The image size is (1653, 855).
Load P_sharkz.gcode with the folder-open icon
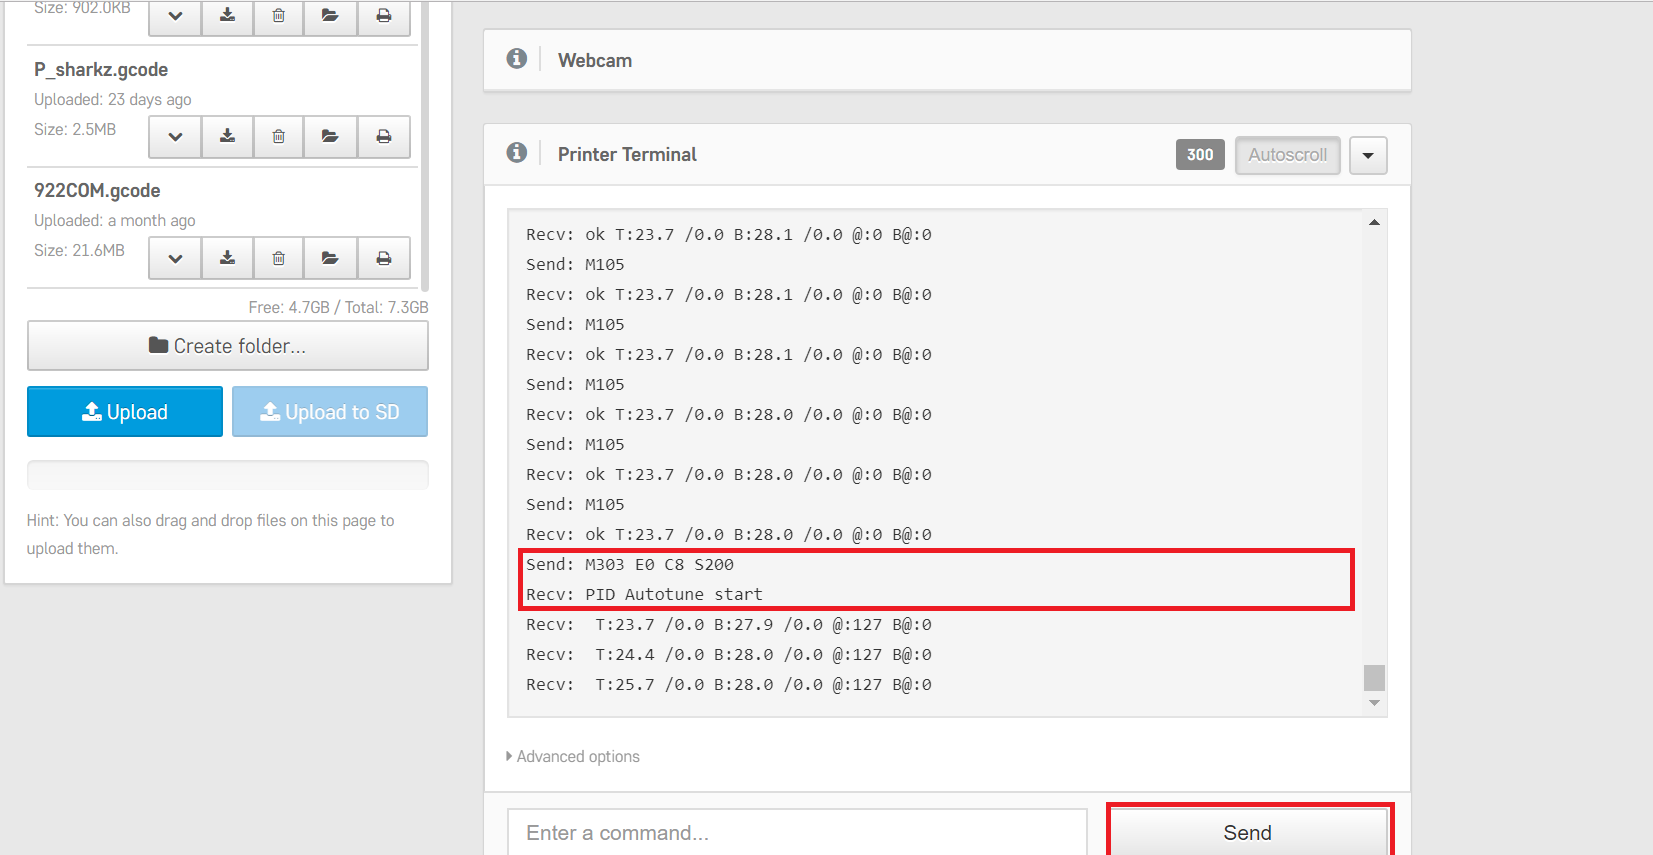click(330, 137)
